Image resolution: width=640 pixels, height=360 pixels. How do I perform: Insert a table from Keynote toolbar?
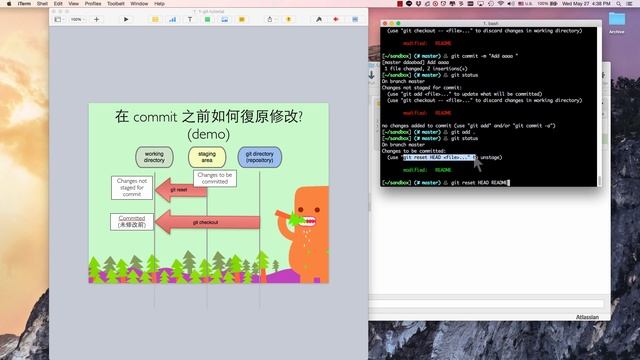coord(155,20)
